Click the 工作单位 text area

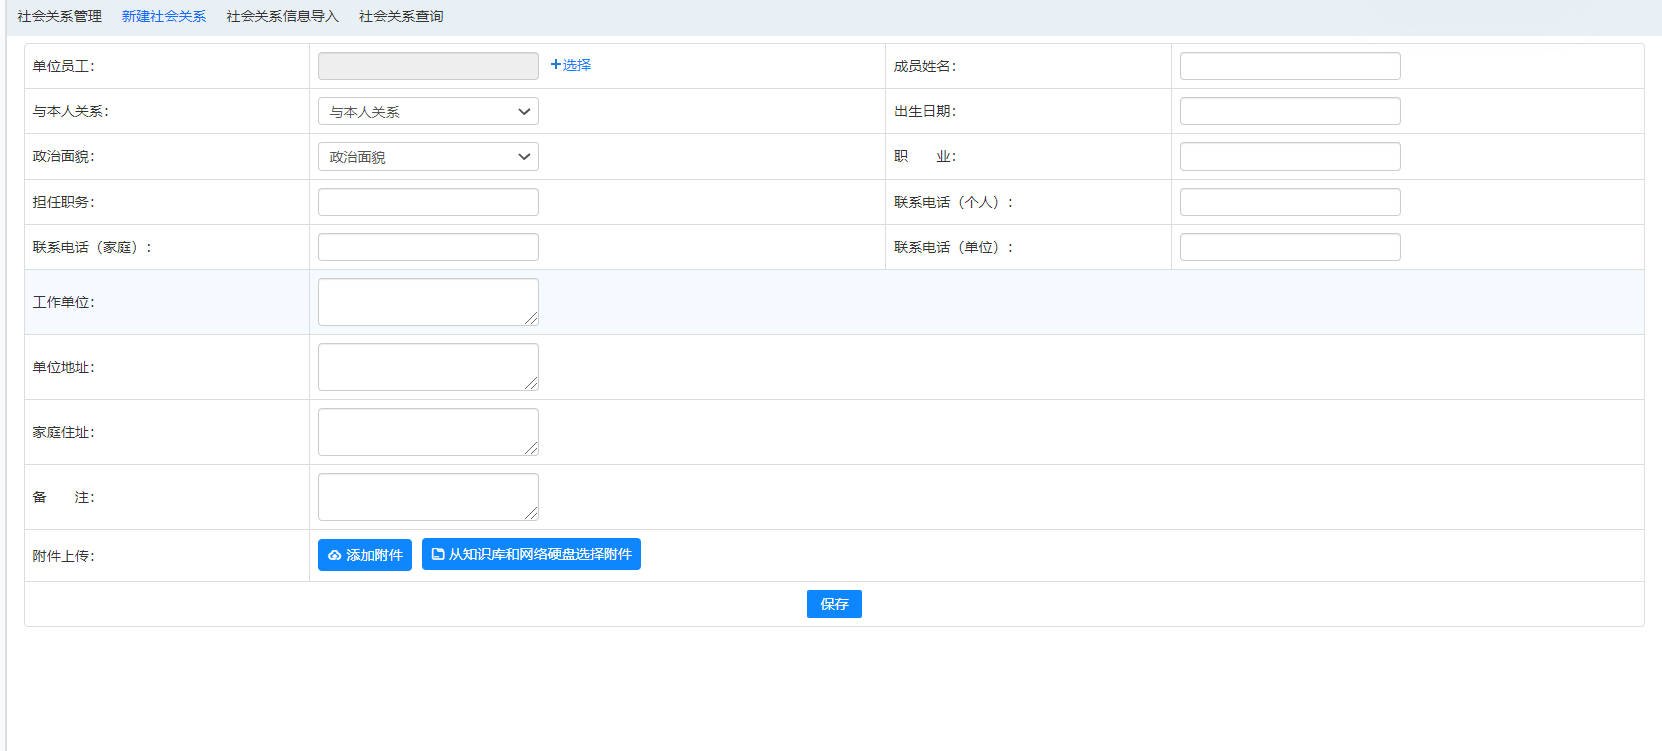(428, 302)
